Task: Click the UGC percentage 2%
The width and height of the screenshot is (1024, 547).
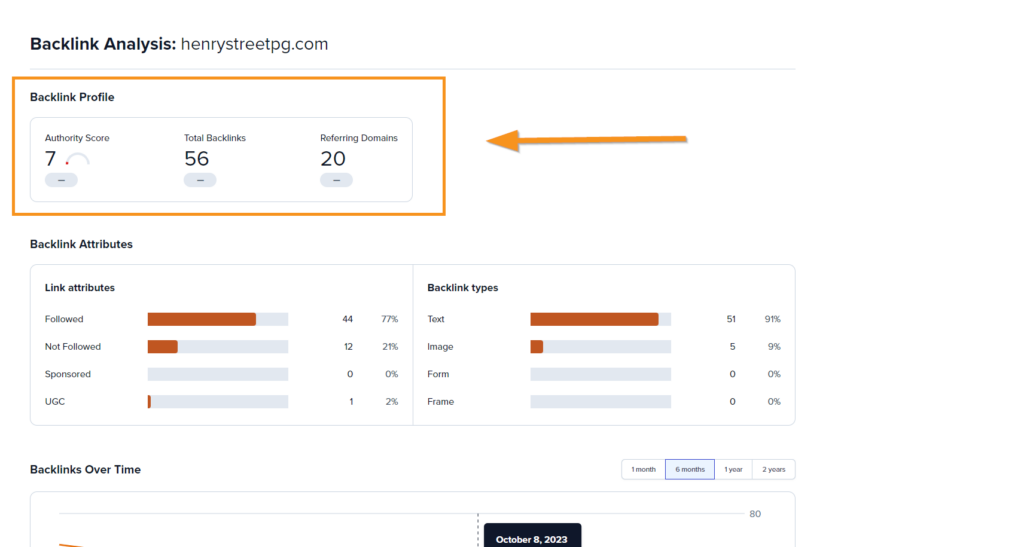Action: 392,401
